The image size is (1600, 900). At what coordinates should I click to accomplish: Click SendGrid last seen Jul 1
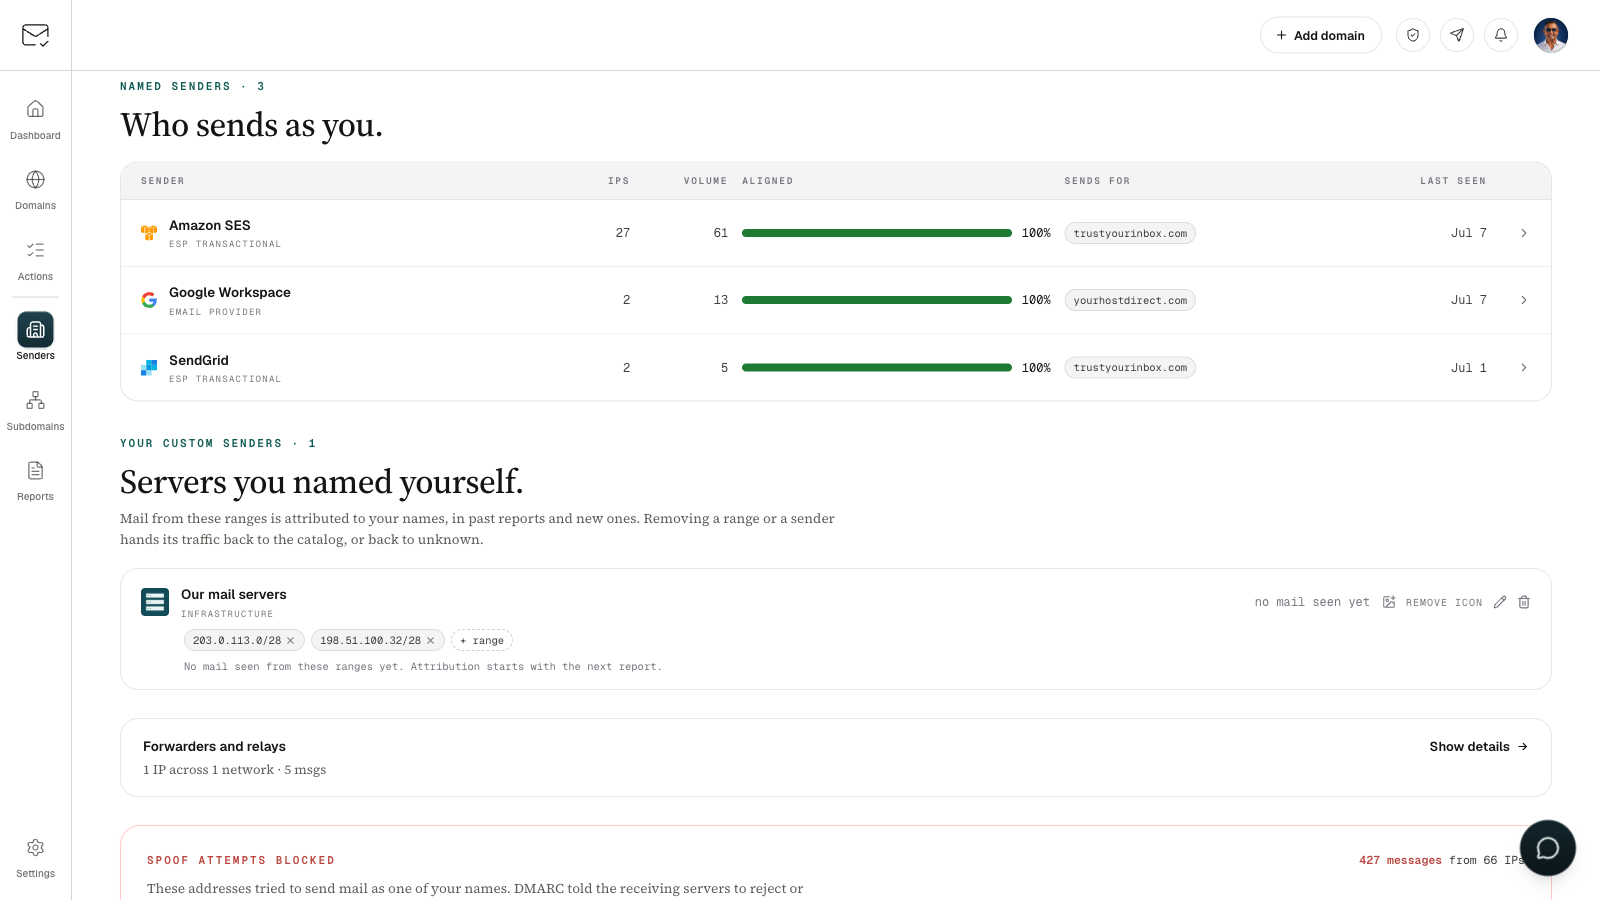pyautogui.click(x=1469, y=368)
